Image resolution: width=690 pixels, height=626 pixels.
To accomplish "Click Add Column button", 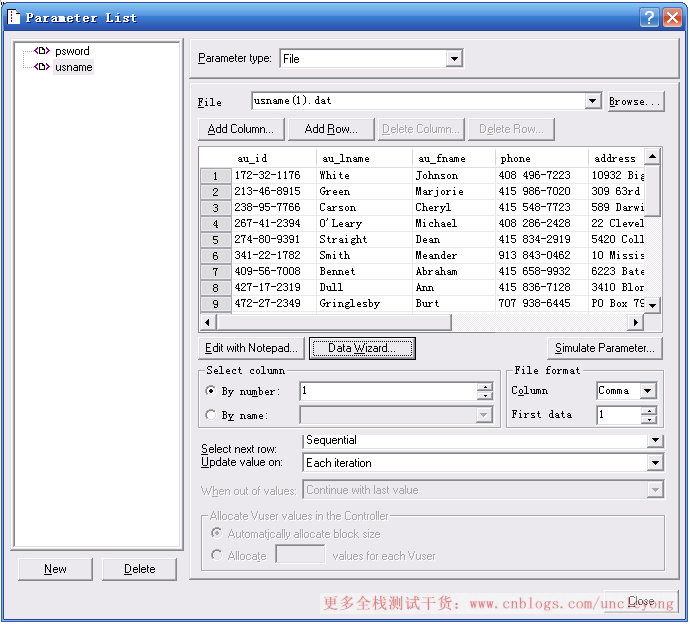I will click(241, 129).
